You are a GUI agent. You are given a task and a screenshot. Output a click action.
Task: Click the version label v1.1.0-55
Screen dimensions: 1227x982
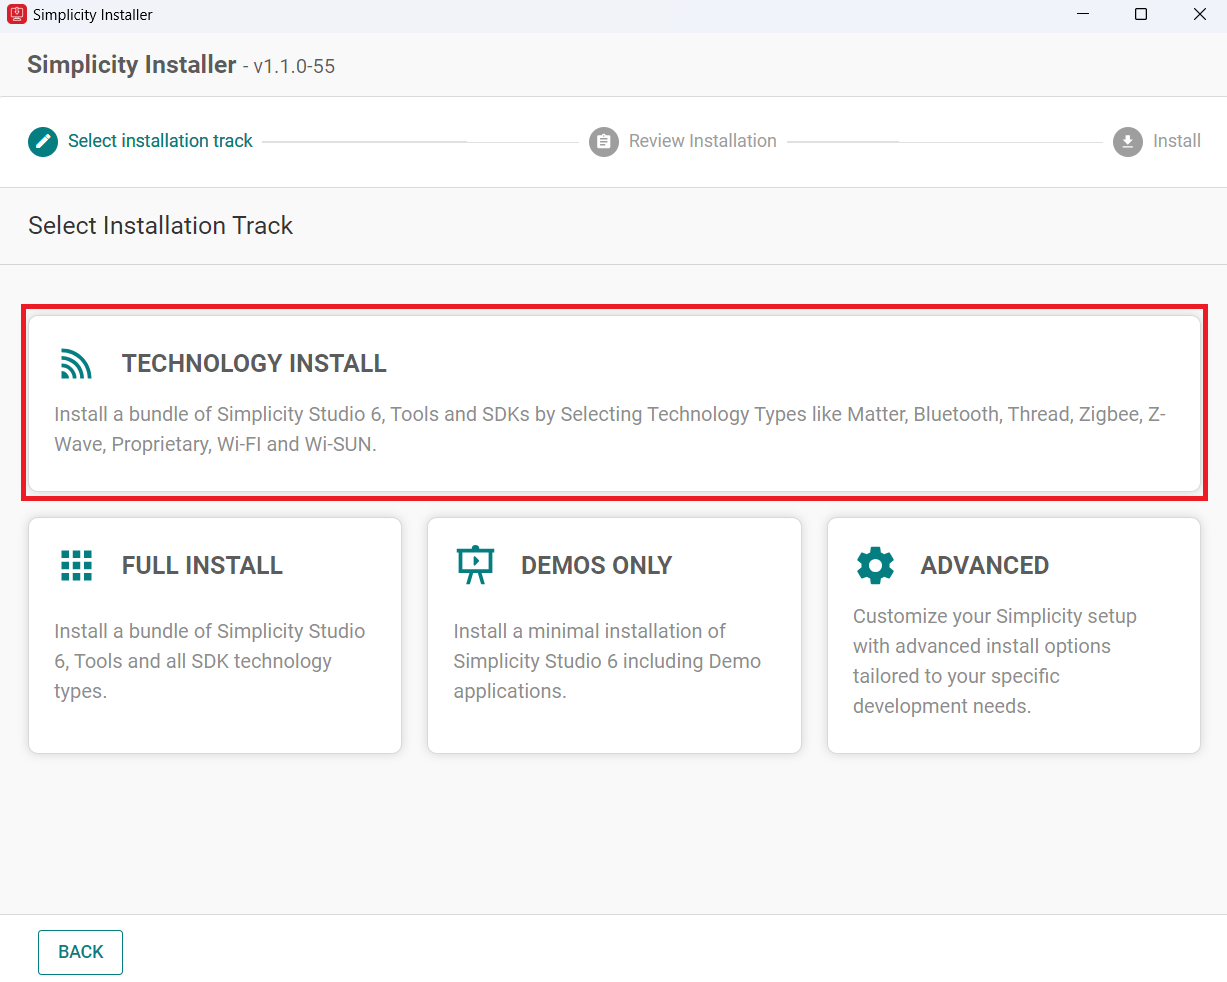[294, 66]
